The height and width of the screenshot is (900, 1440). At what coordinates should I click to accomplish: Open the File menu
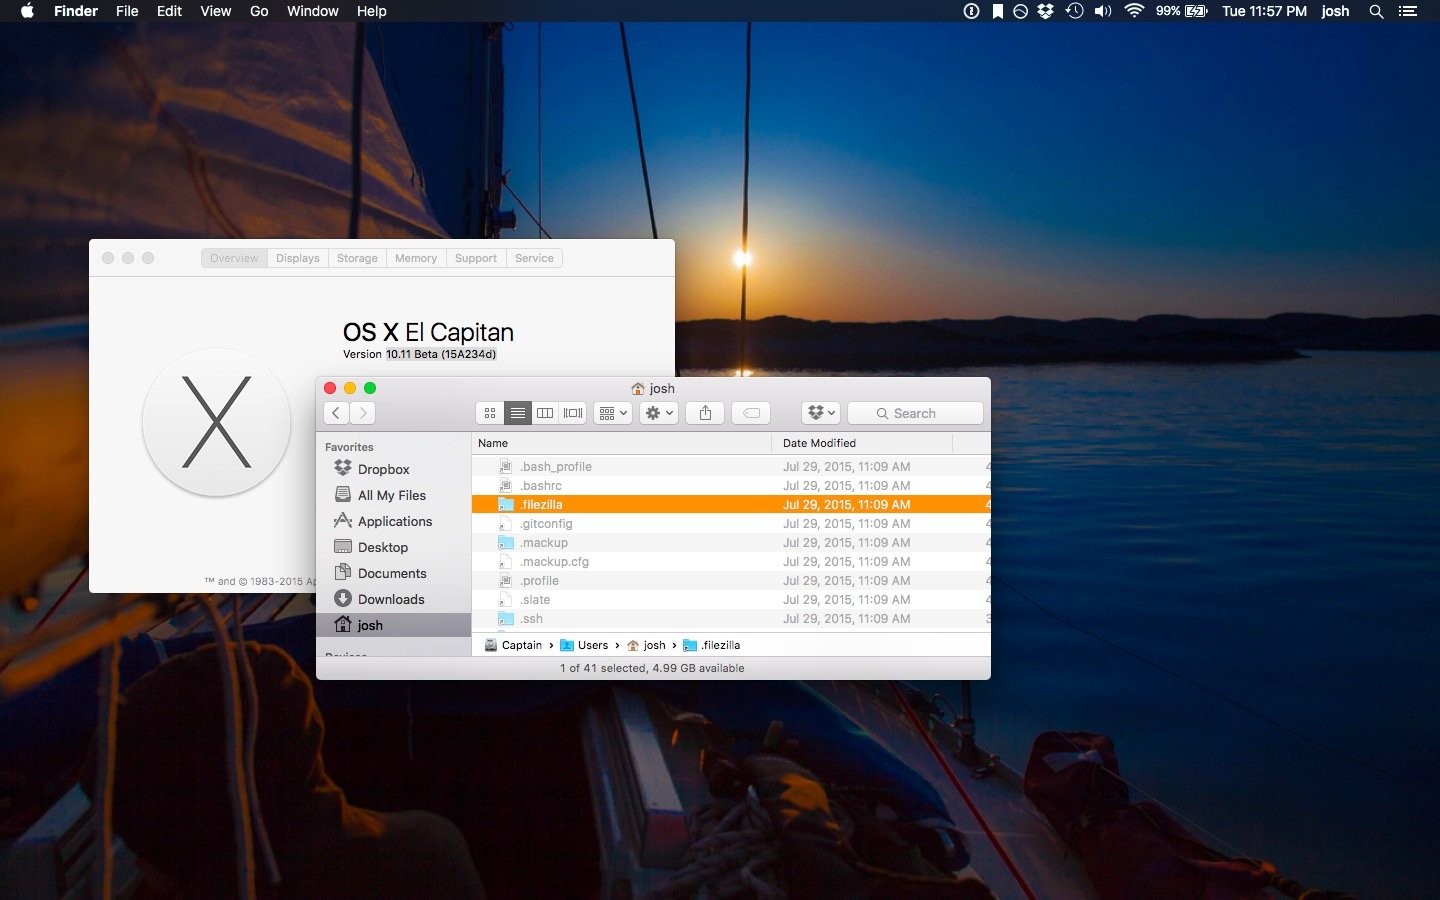click(127, 11)
